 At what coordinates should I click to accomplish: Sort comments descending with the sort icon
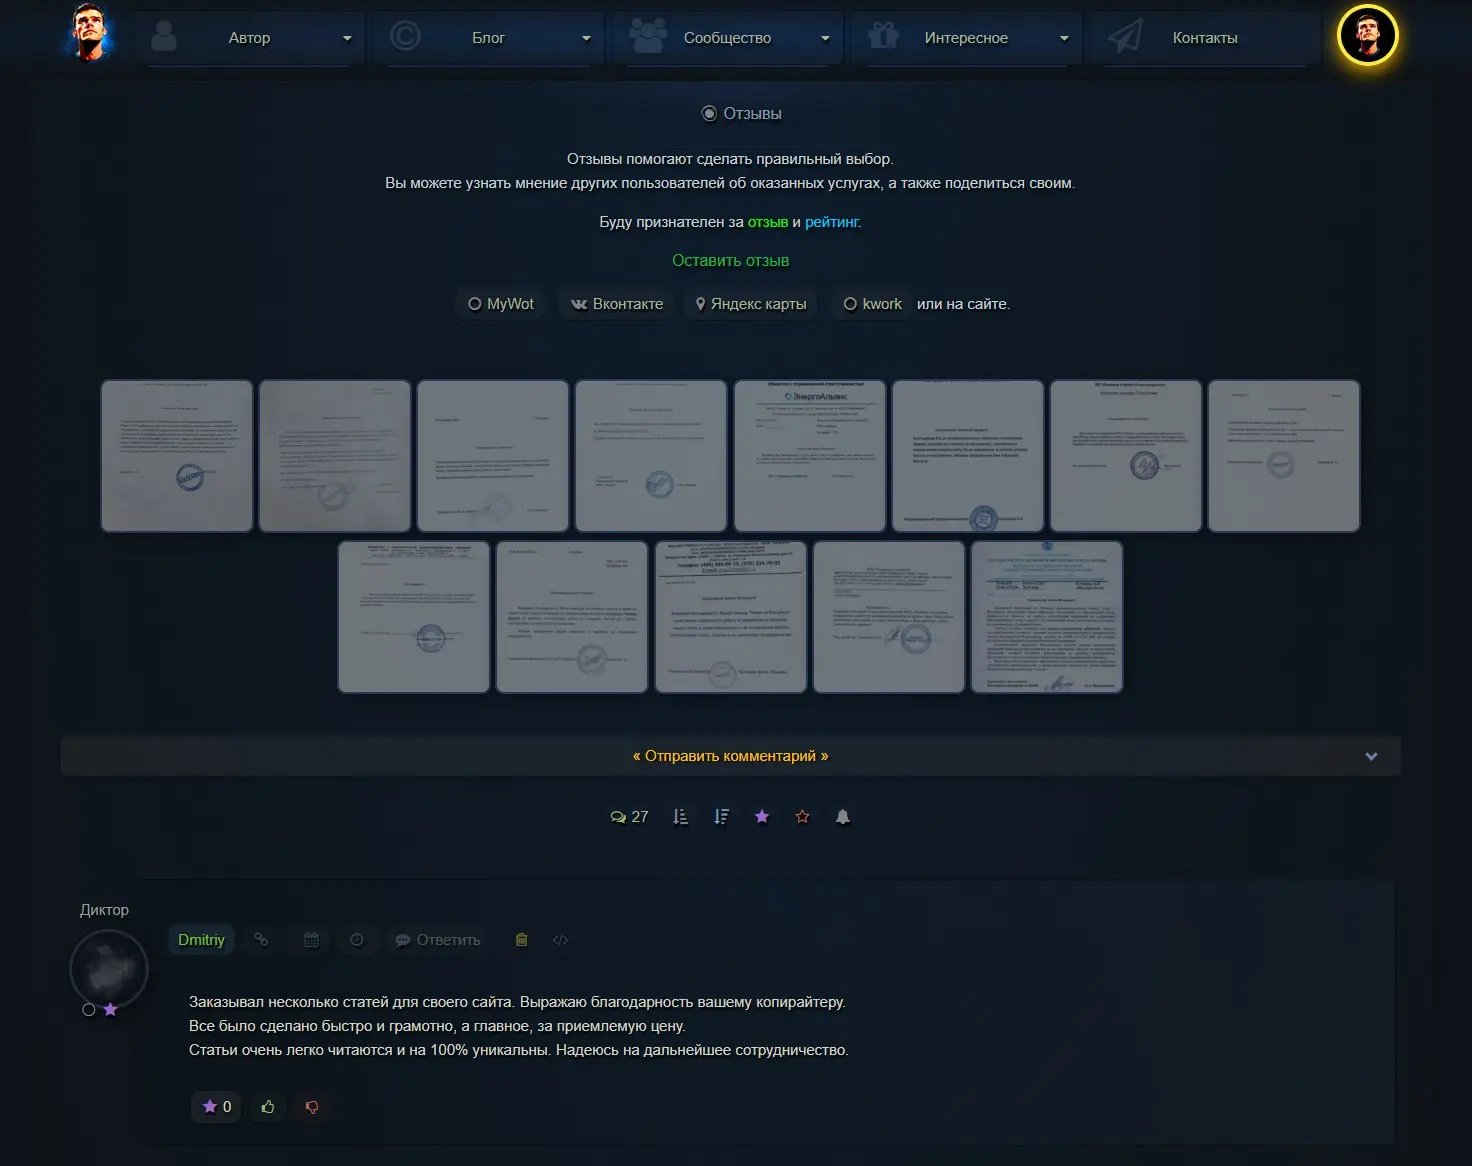click(x=721, y=817)
